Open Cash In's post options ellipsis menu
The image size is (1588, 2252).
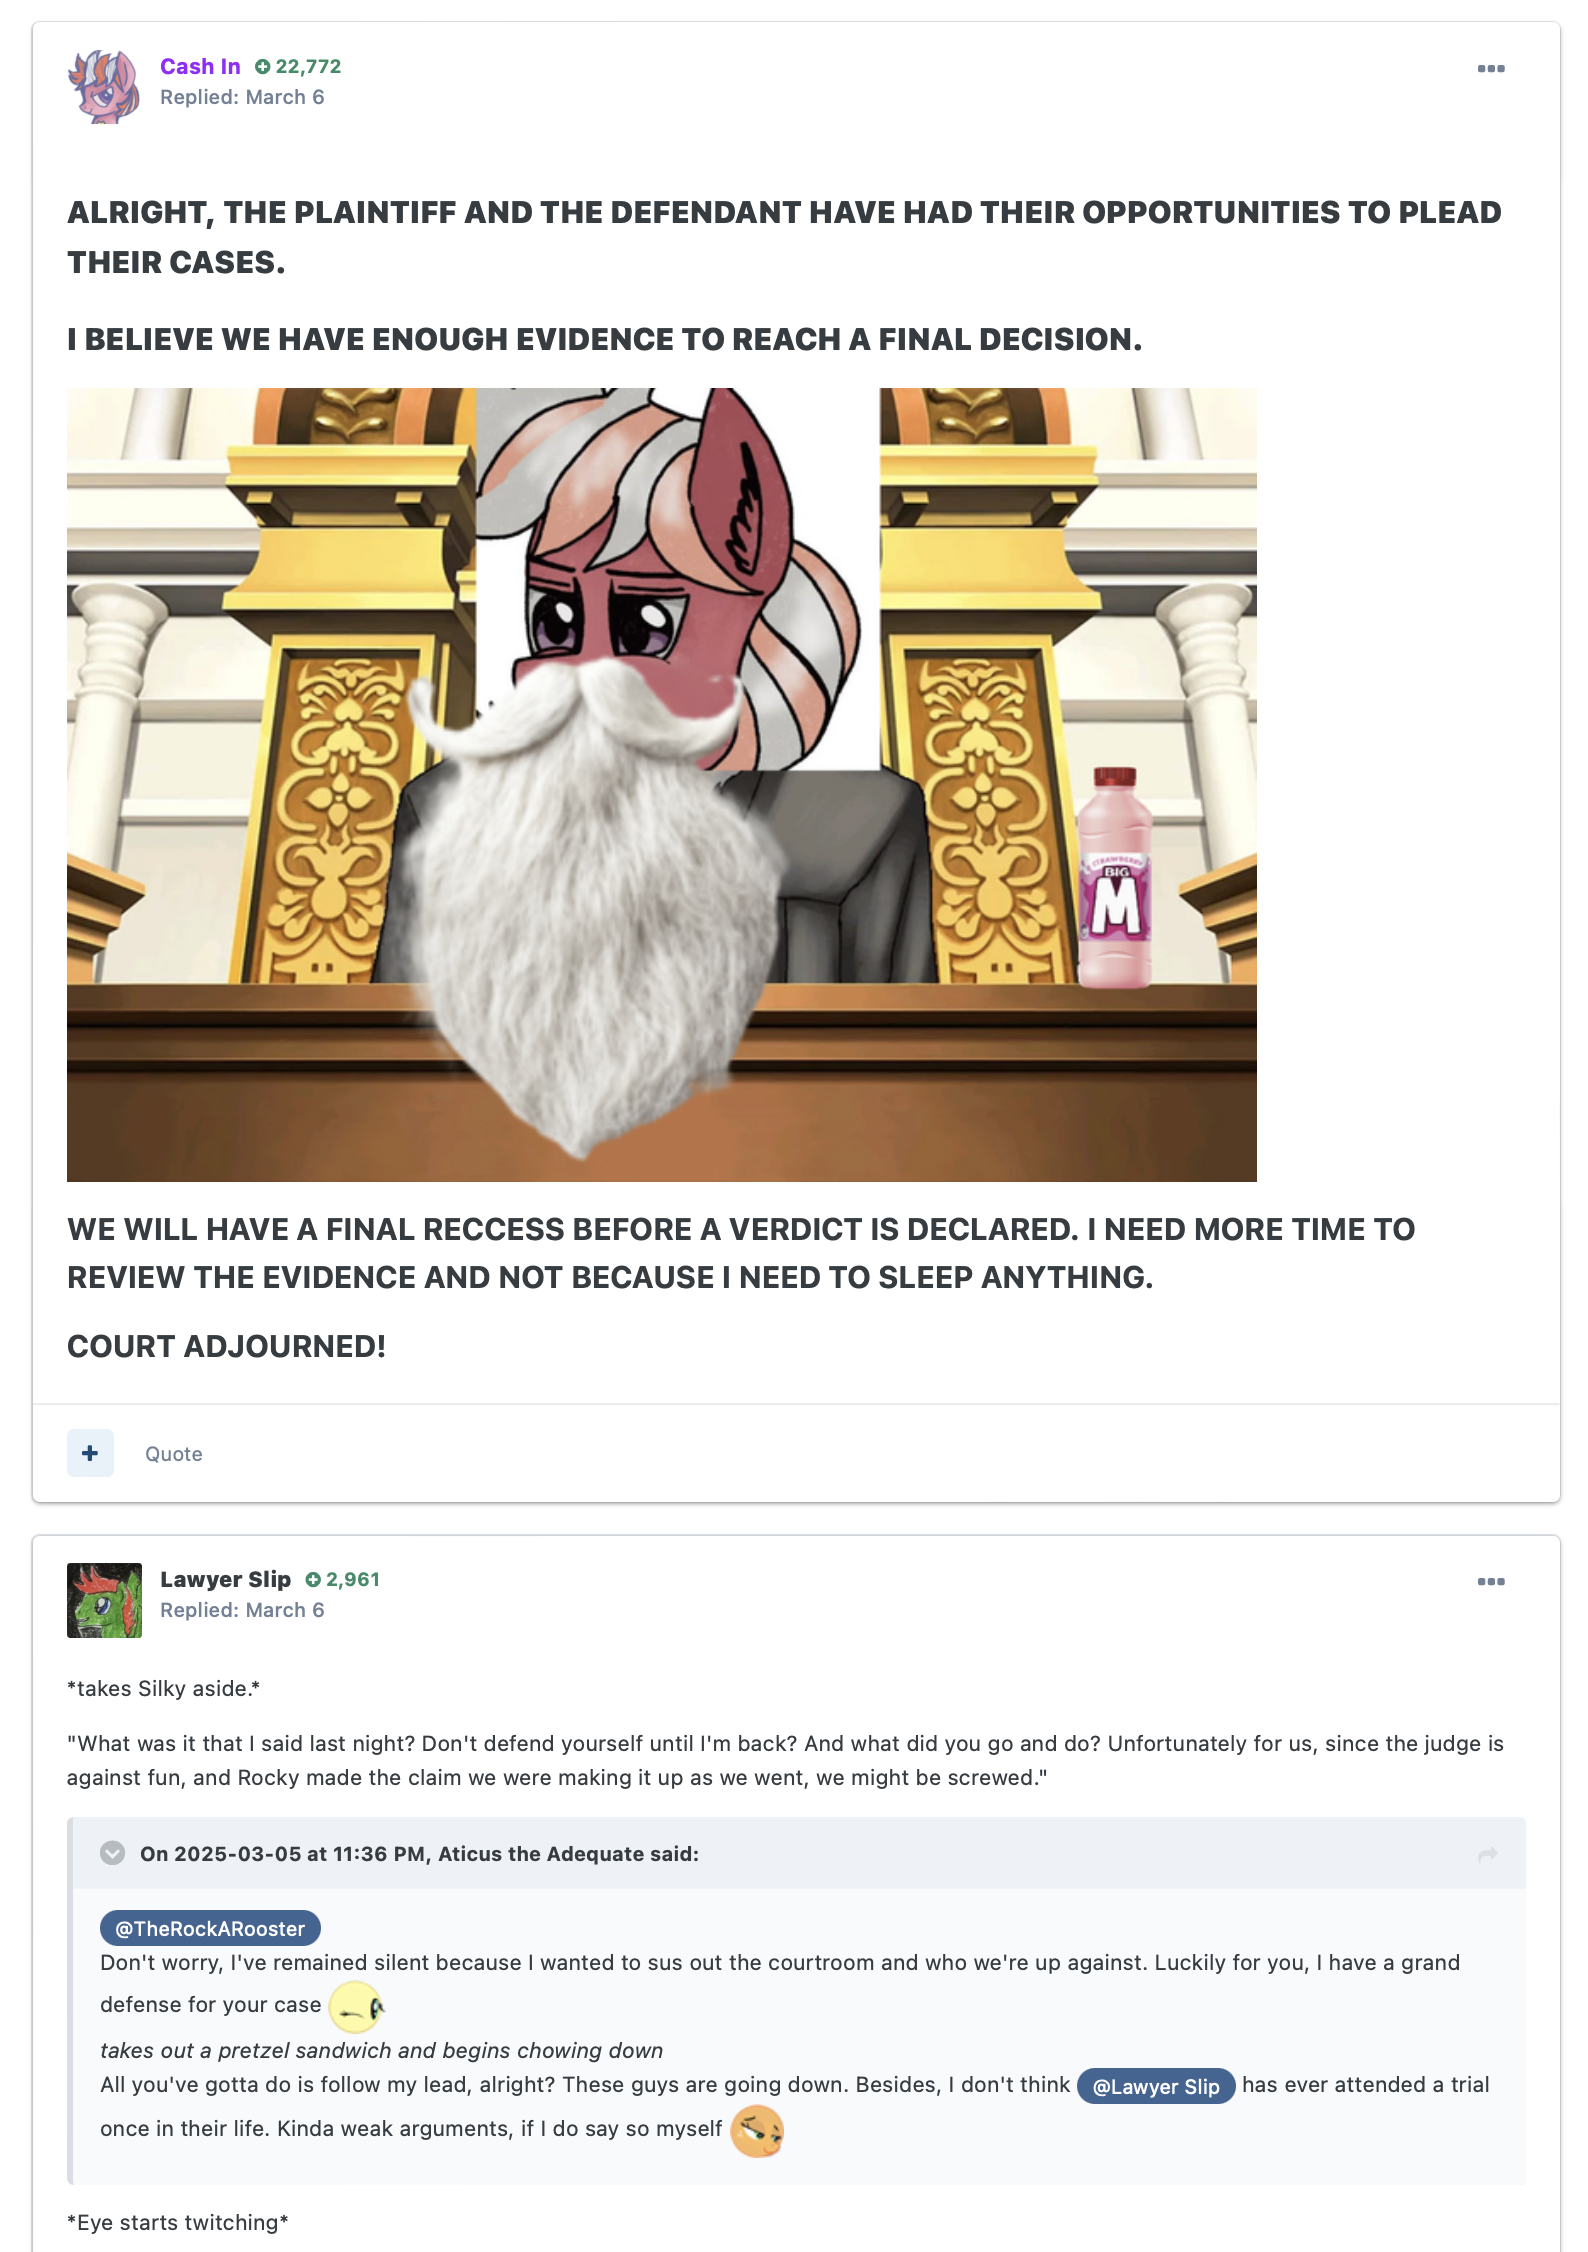pos(1490,68)
